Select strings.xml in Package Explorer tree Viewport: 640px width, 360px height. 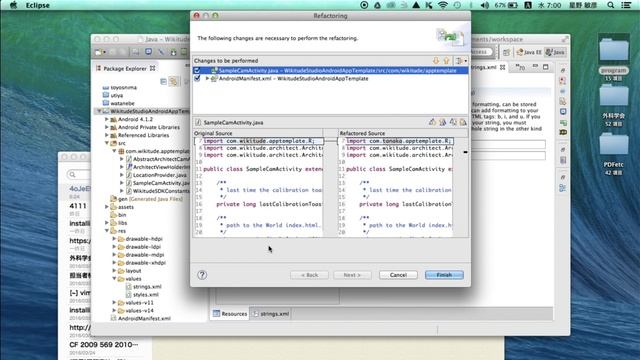pos(147,287)
